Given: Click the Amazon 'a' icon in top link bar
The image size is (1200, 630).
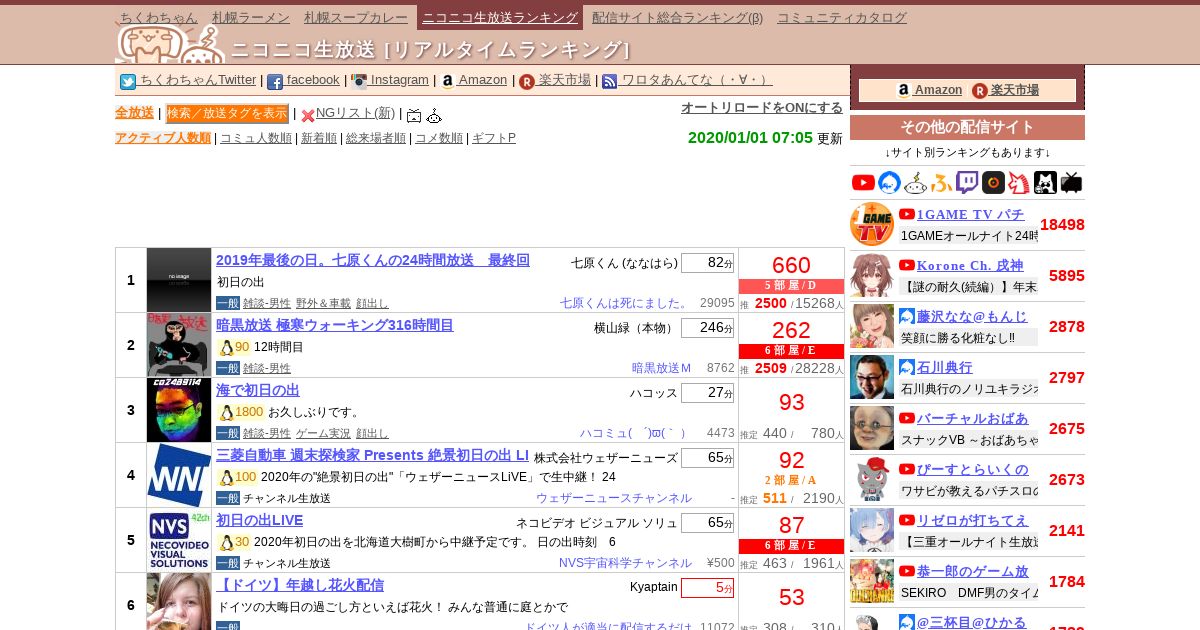Looking at the screenshot, I should pyautogui.click(x=447, y=82).
